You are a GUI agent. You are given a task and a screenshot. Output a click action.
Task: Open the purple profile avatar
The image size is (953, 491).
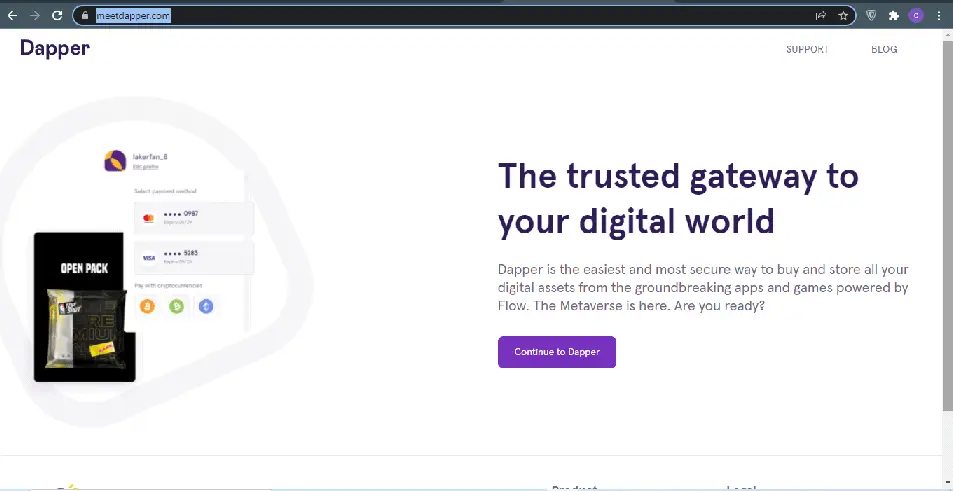[916, 15]
